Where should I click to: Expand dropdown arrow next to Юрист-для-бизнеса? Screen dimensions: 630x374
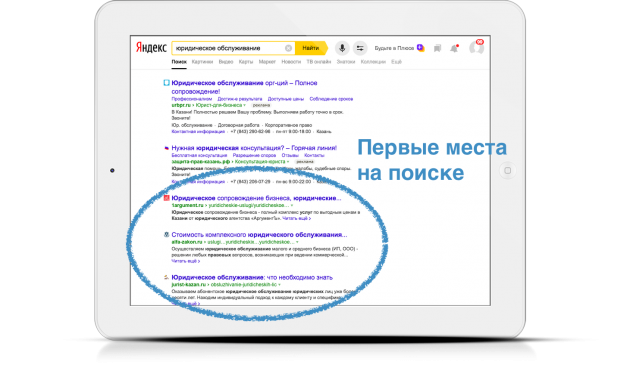point(244,105)
